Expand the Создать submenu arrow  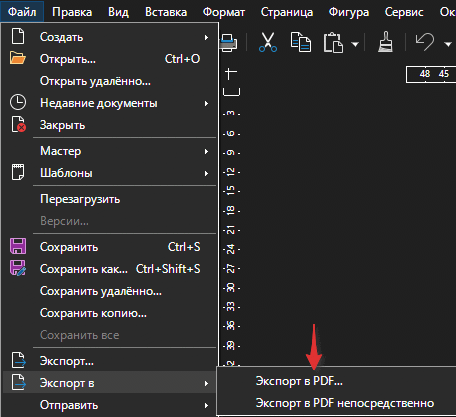tap(206, 37)
